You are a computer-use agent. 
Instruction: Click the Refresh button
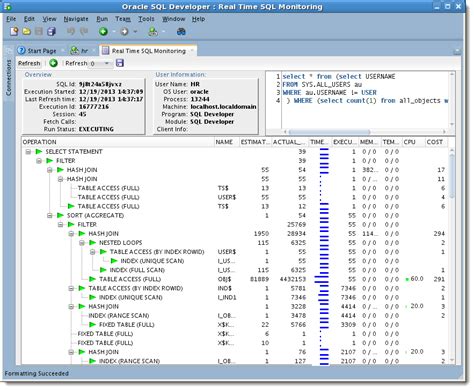pos(29,63)
